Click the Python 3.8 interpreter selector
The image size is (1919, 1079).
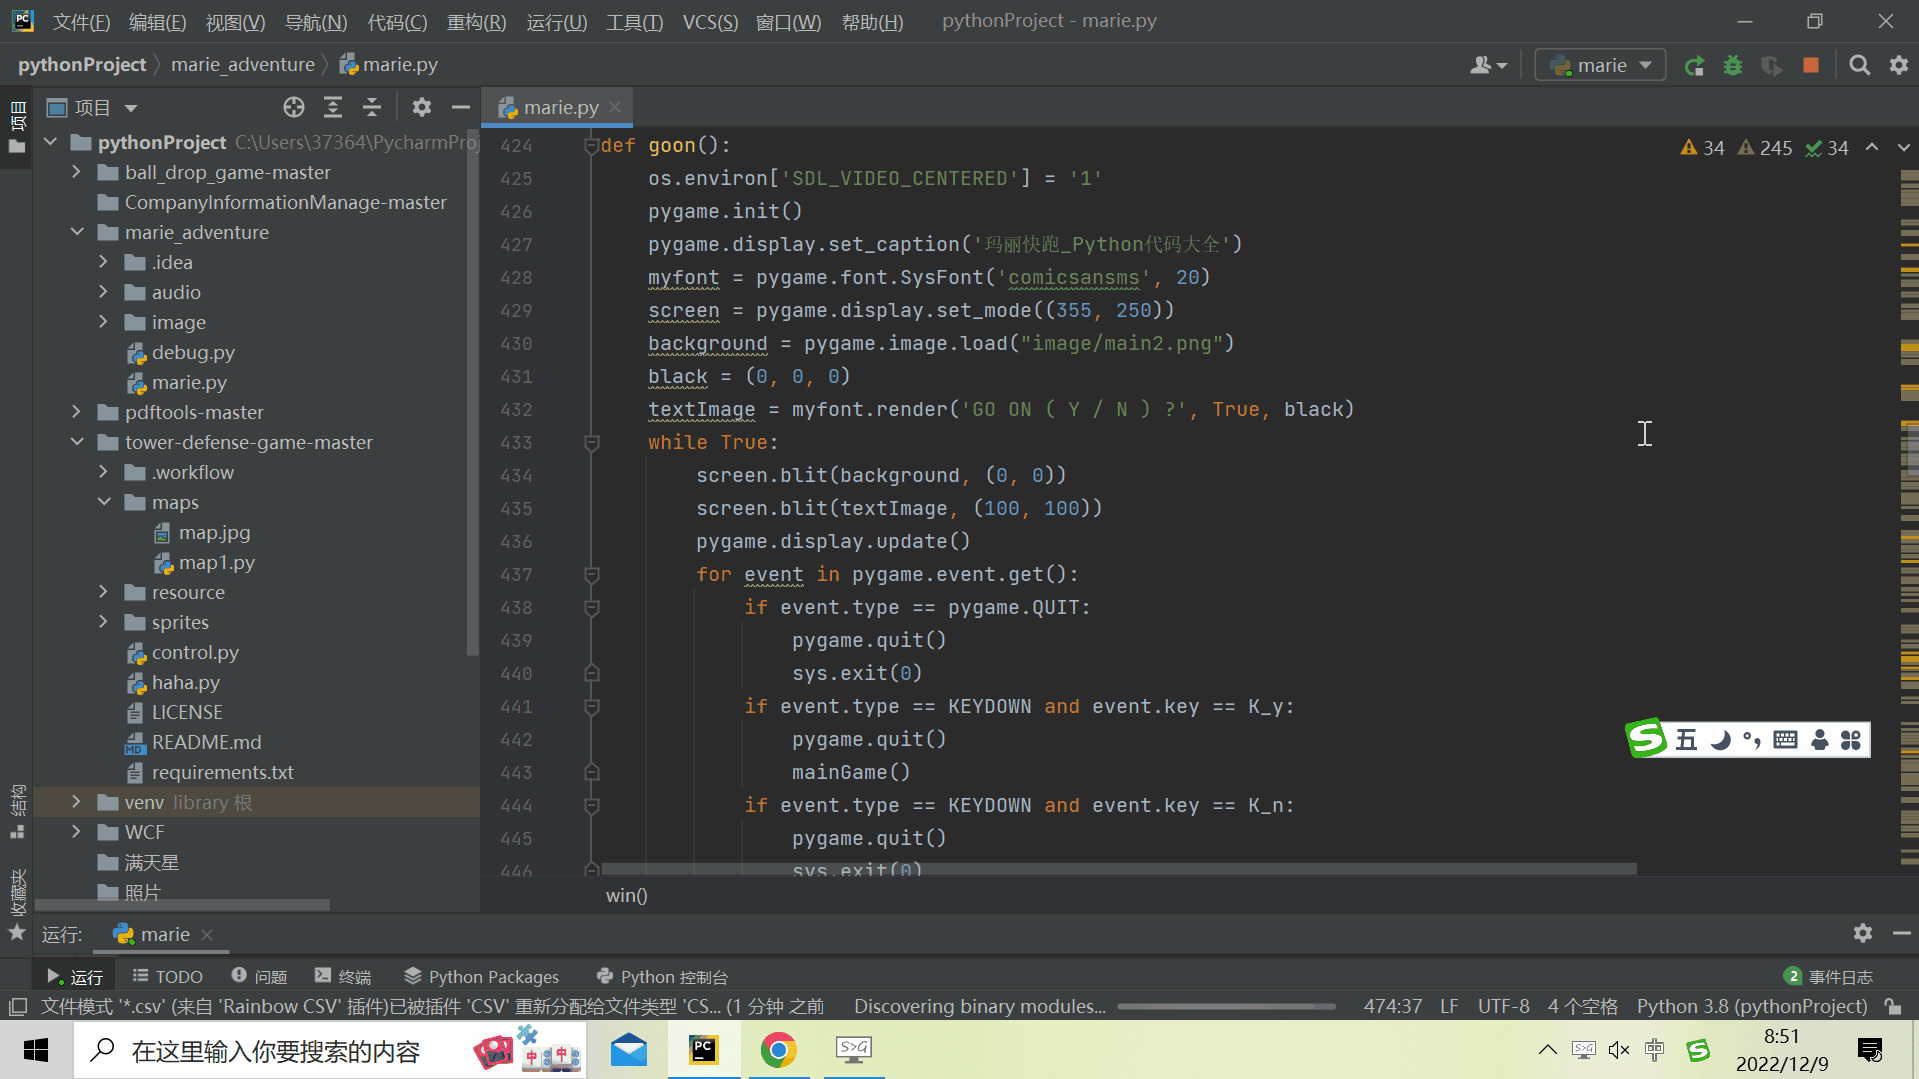[x=1752, y=1006]
